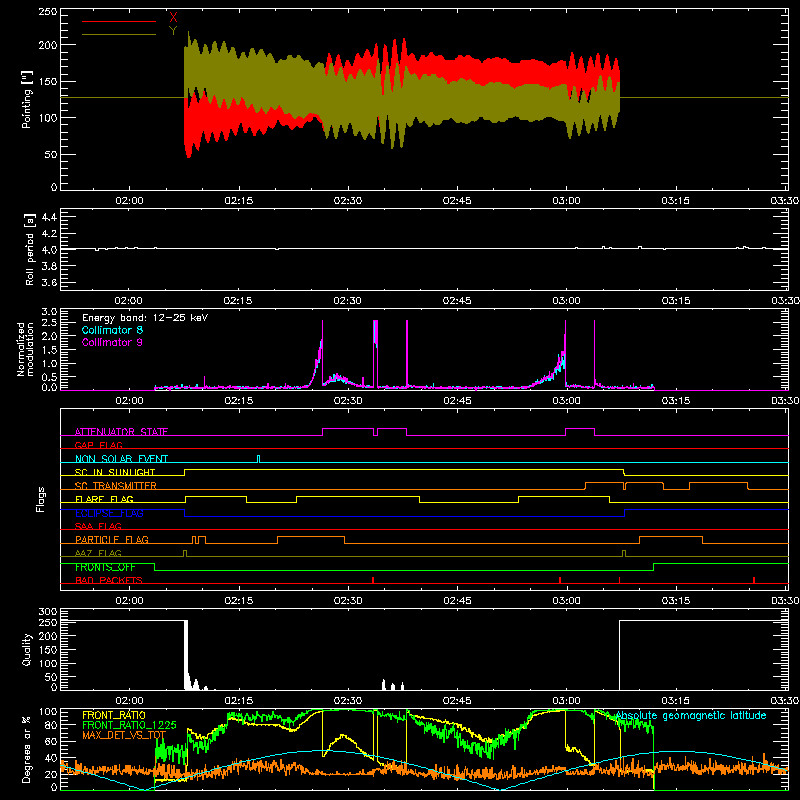800x800 pixels.
Task: Select the "Degrees or %" axis title
Action: [27, 750]
